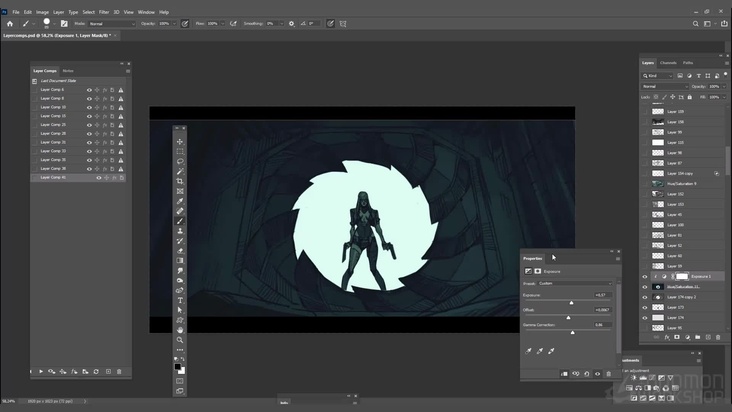Open the Opacity dropdown in options bar
Image resolution: width=732 pixels, height=412 pixels.
coord(175,23)
